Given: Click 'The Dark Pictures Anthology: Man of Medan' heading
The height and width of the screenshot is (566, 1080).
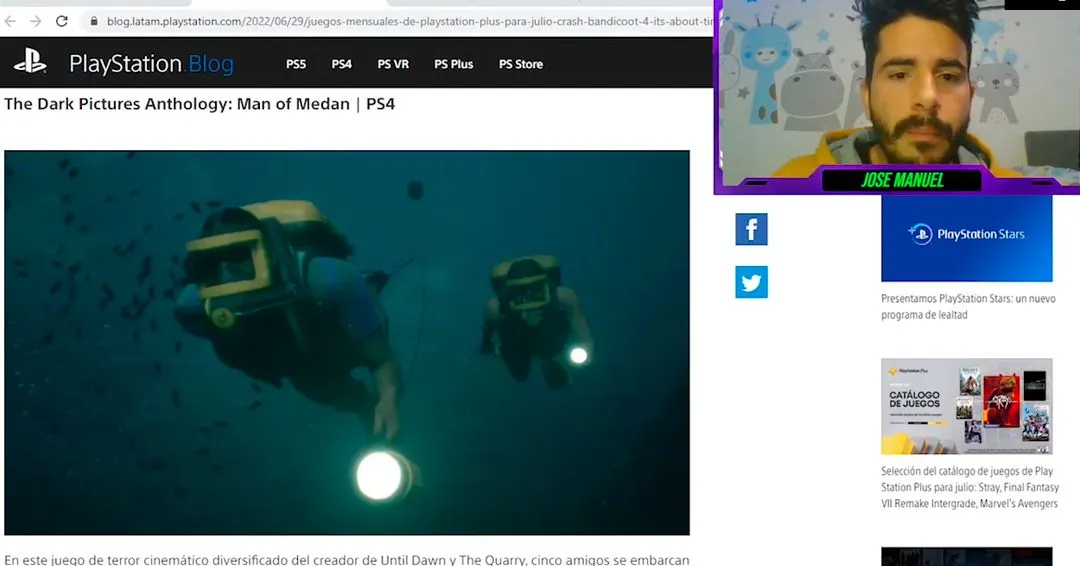Looking at the screenshot, I should point(200,104).
